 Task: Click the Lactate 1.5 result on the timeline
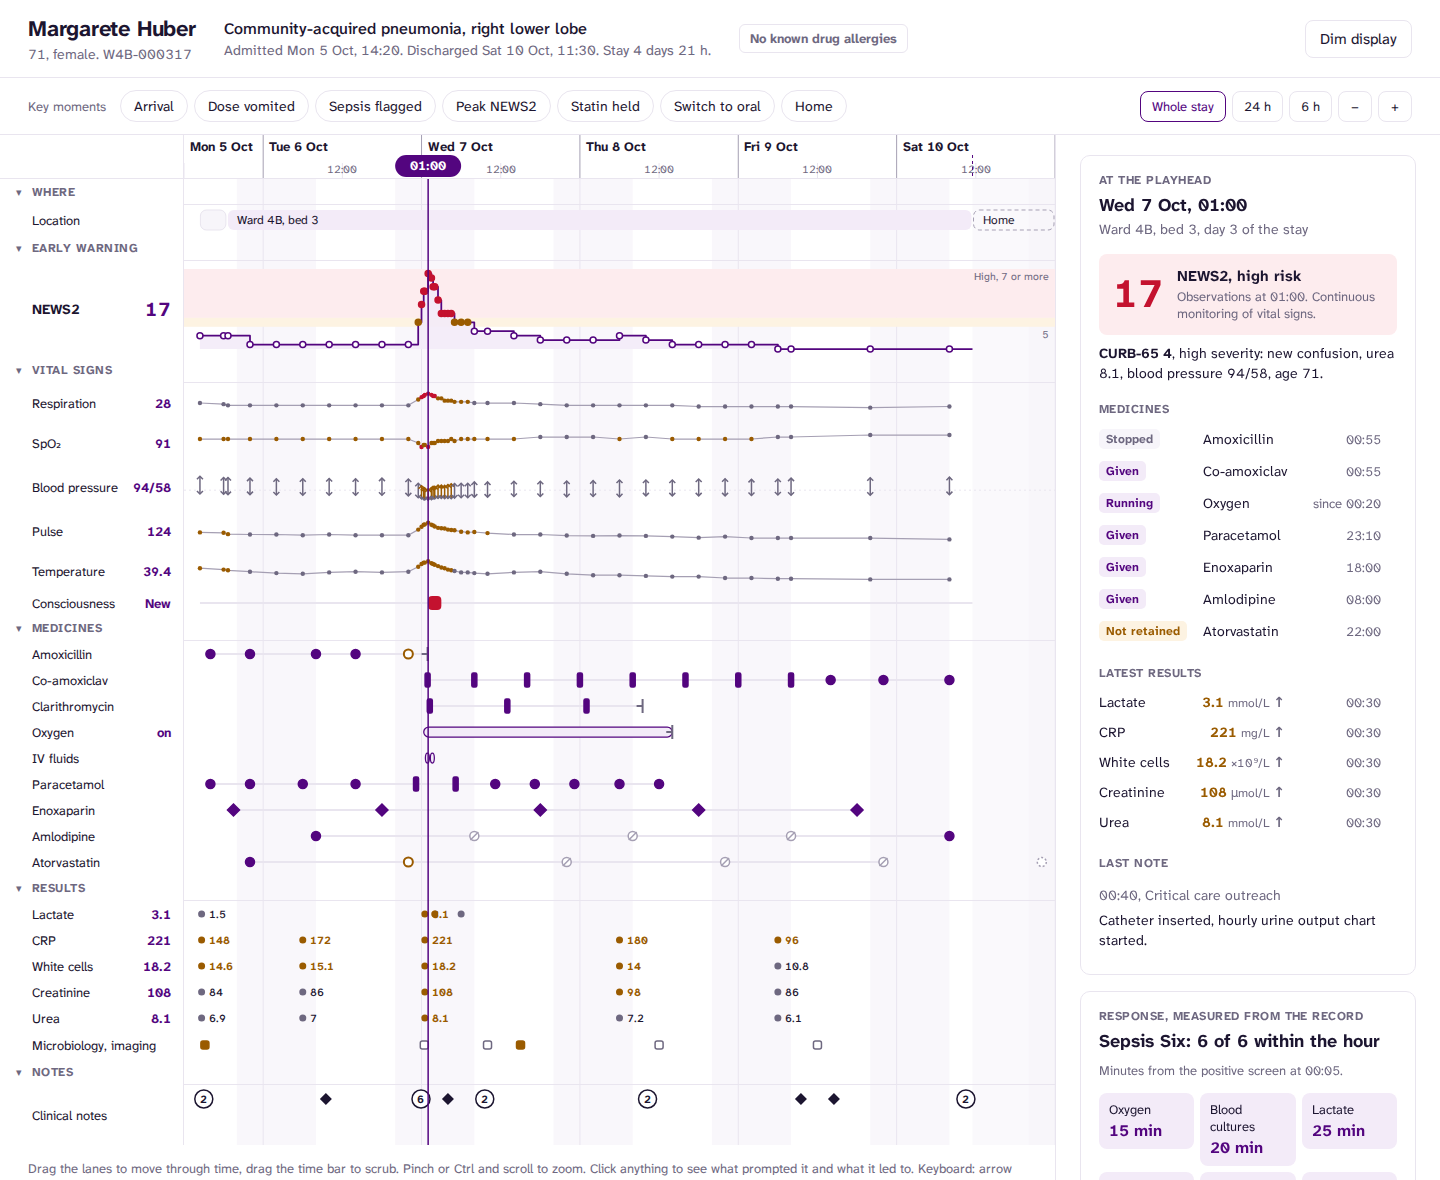[212, 914]
